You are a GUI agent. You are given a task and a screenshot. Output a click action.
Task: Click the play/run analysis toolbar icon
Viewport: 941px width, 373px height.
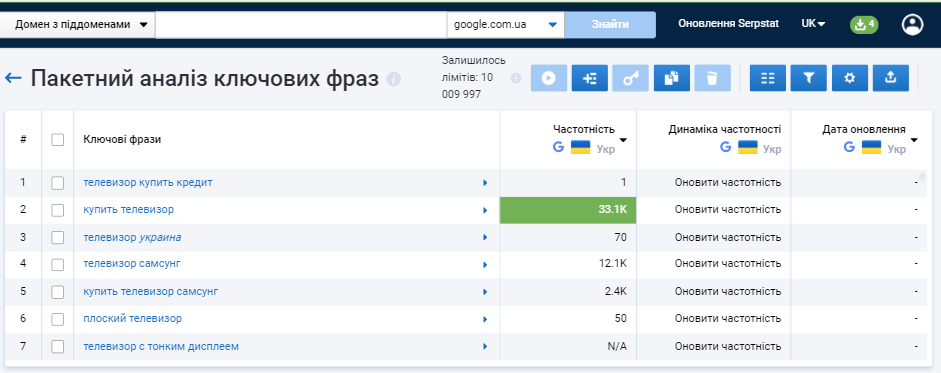[x=549, y=78]
